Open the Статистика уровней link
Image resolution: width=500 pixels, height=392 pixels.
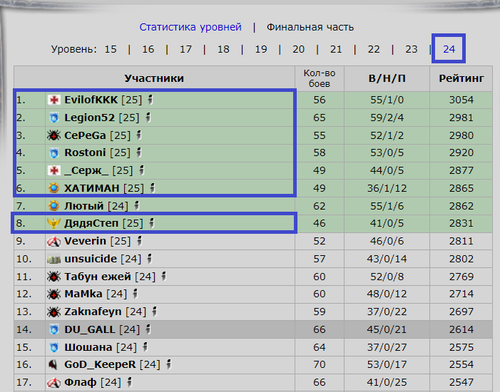pyautogui.click(x=190, y=27)
